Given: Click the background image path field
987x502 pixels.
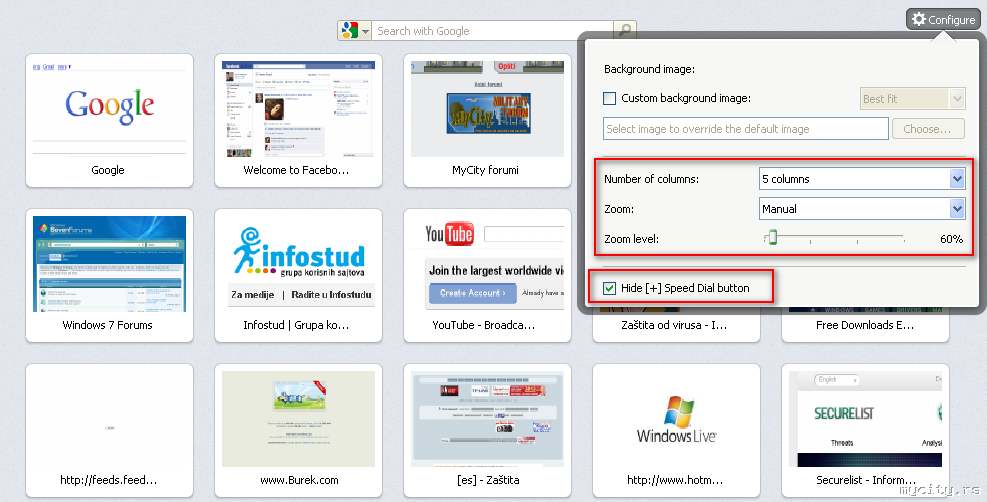Looking at the screenshot, I should pos(745,129).
